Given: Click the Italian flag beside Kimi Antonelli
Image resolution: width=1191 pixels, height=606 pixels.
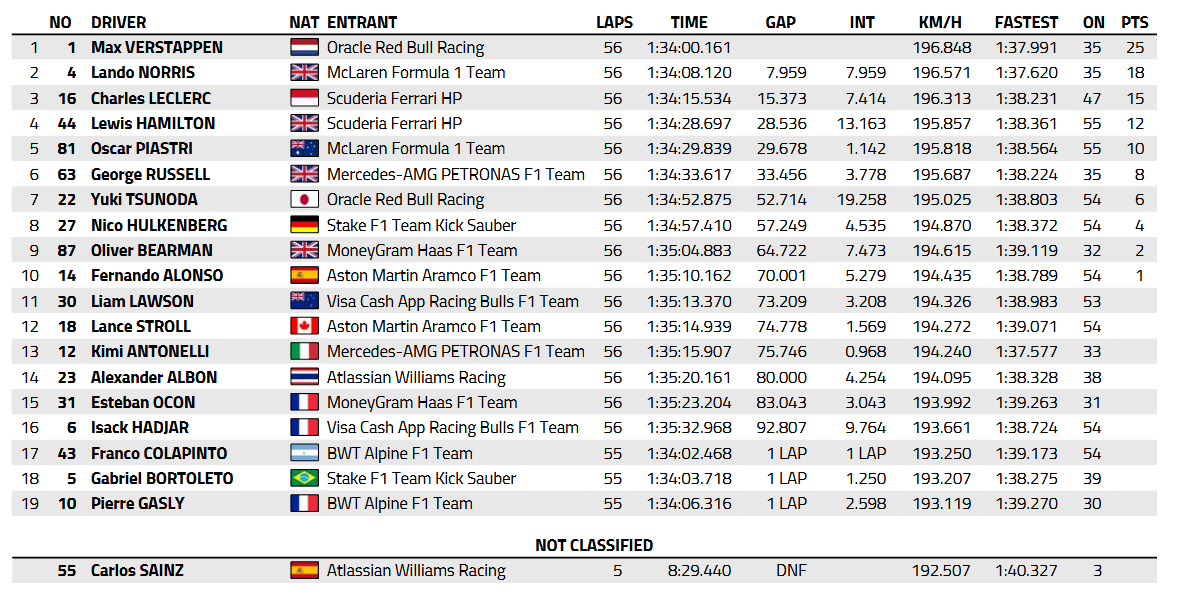Looking at the screenshot, I should (304, 351).
